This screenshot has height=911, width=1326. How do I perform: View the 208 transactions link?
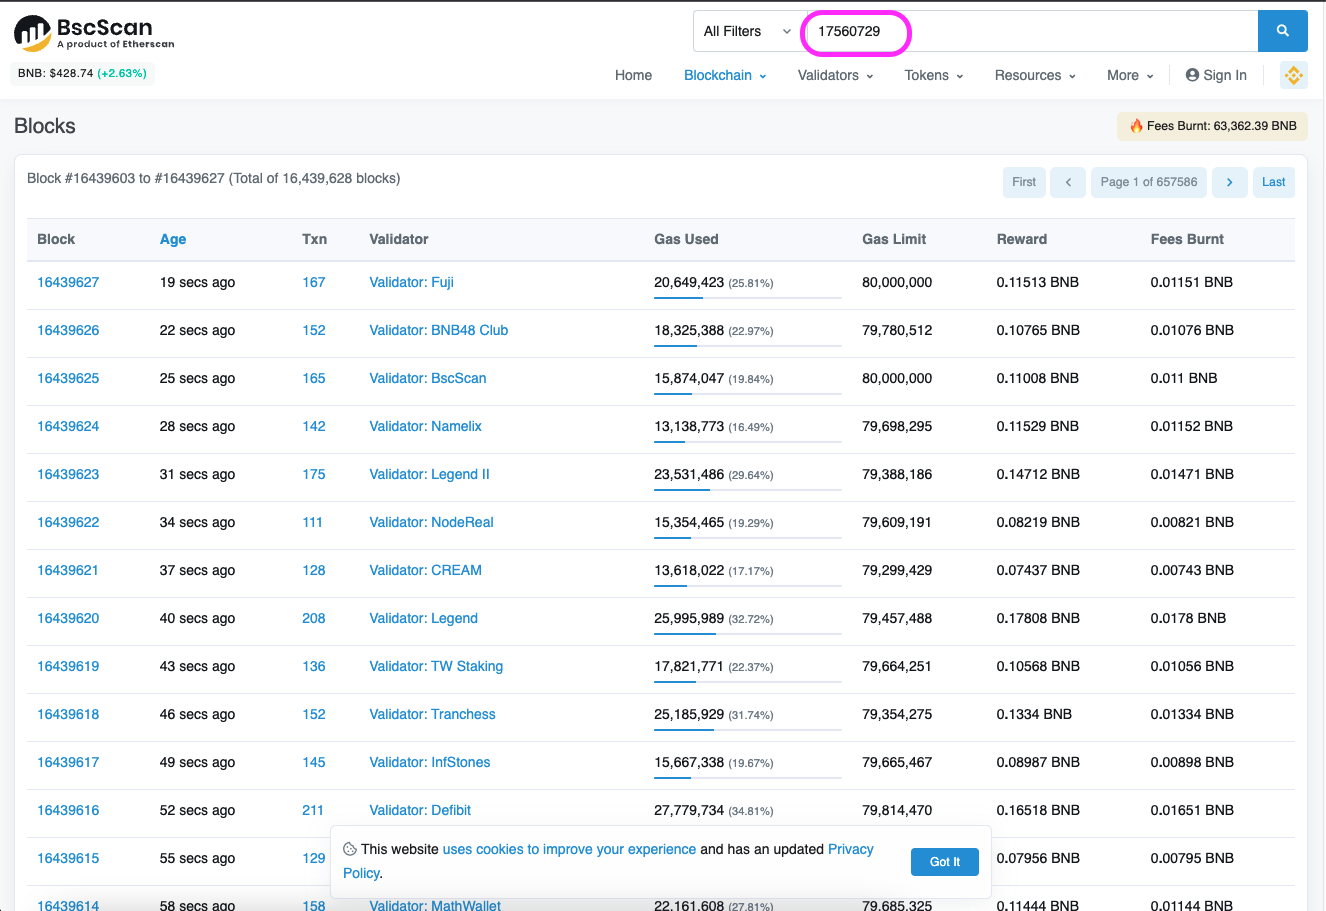click(x=314, y=618)
